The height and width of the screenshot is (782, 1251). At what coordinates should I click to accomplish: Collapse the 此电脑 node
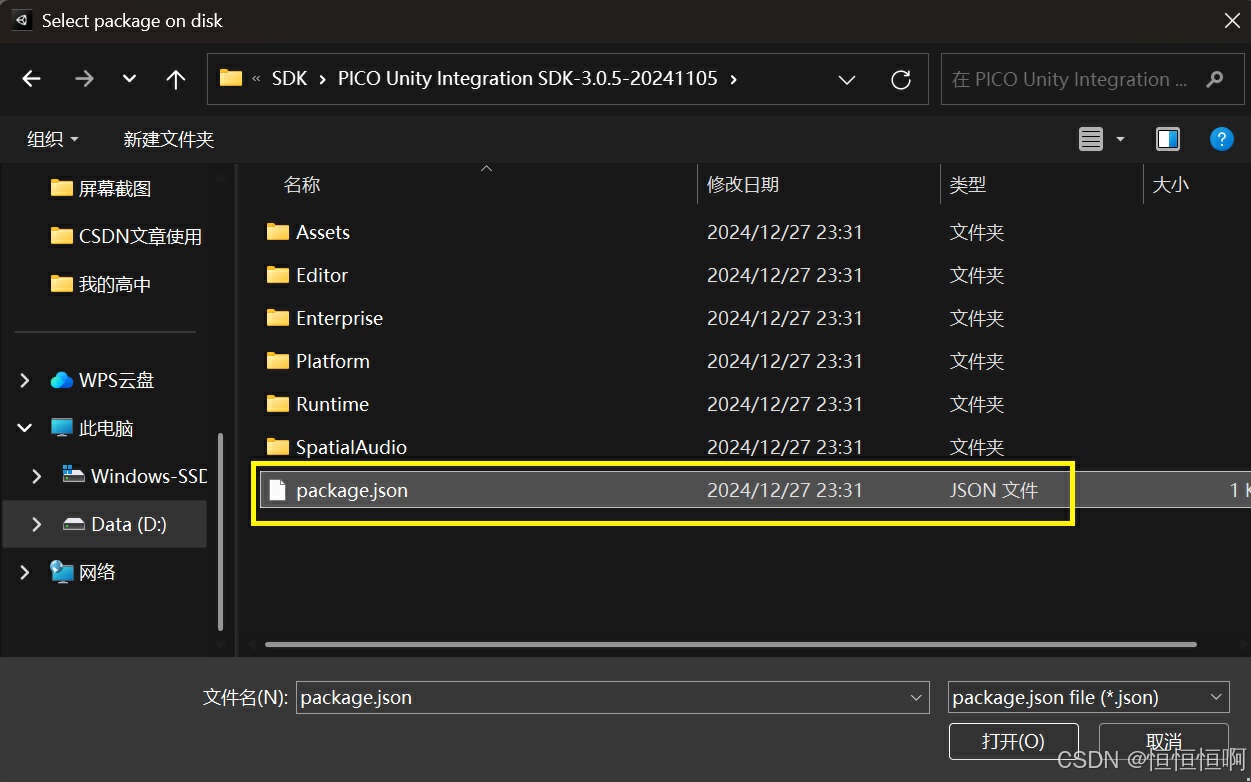click(25, 428)
